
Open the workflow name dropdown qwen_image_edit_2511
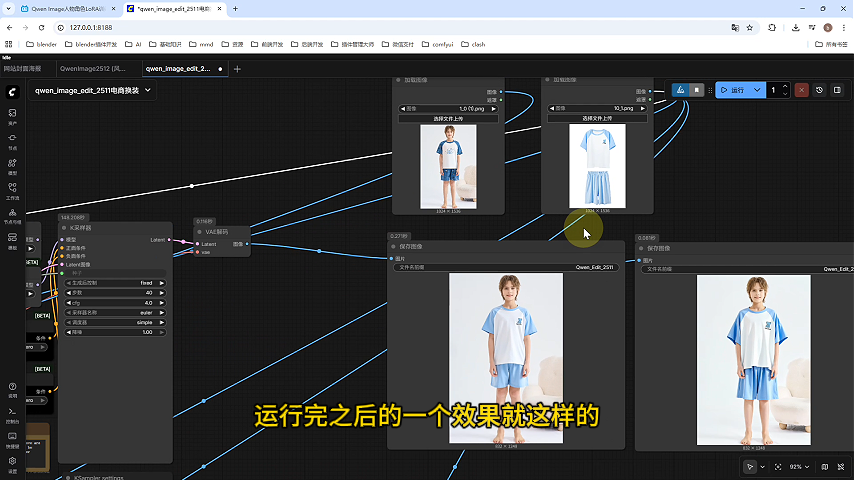93,90
